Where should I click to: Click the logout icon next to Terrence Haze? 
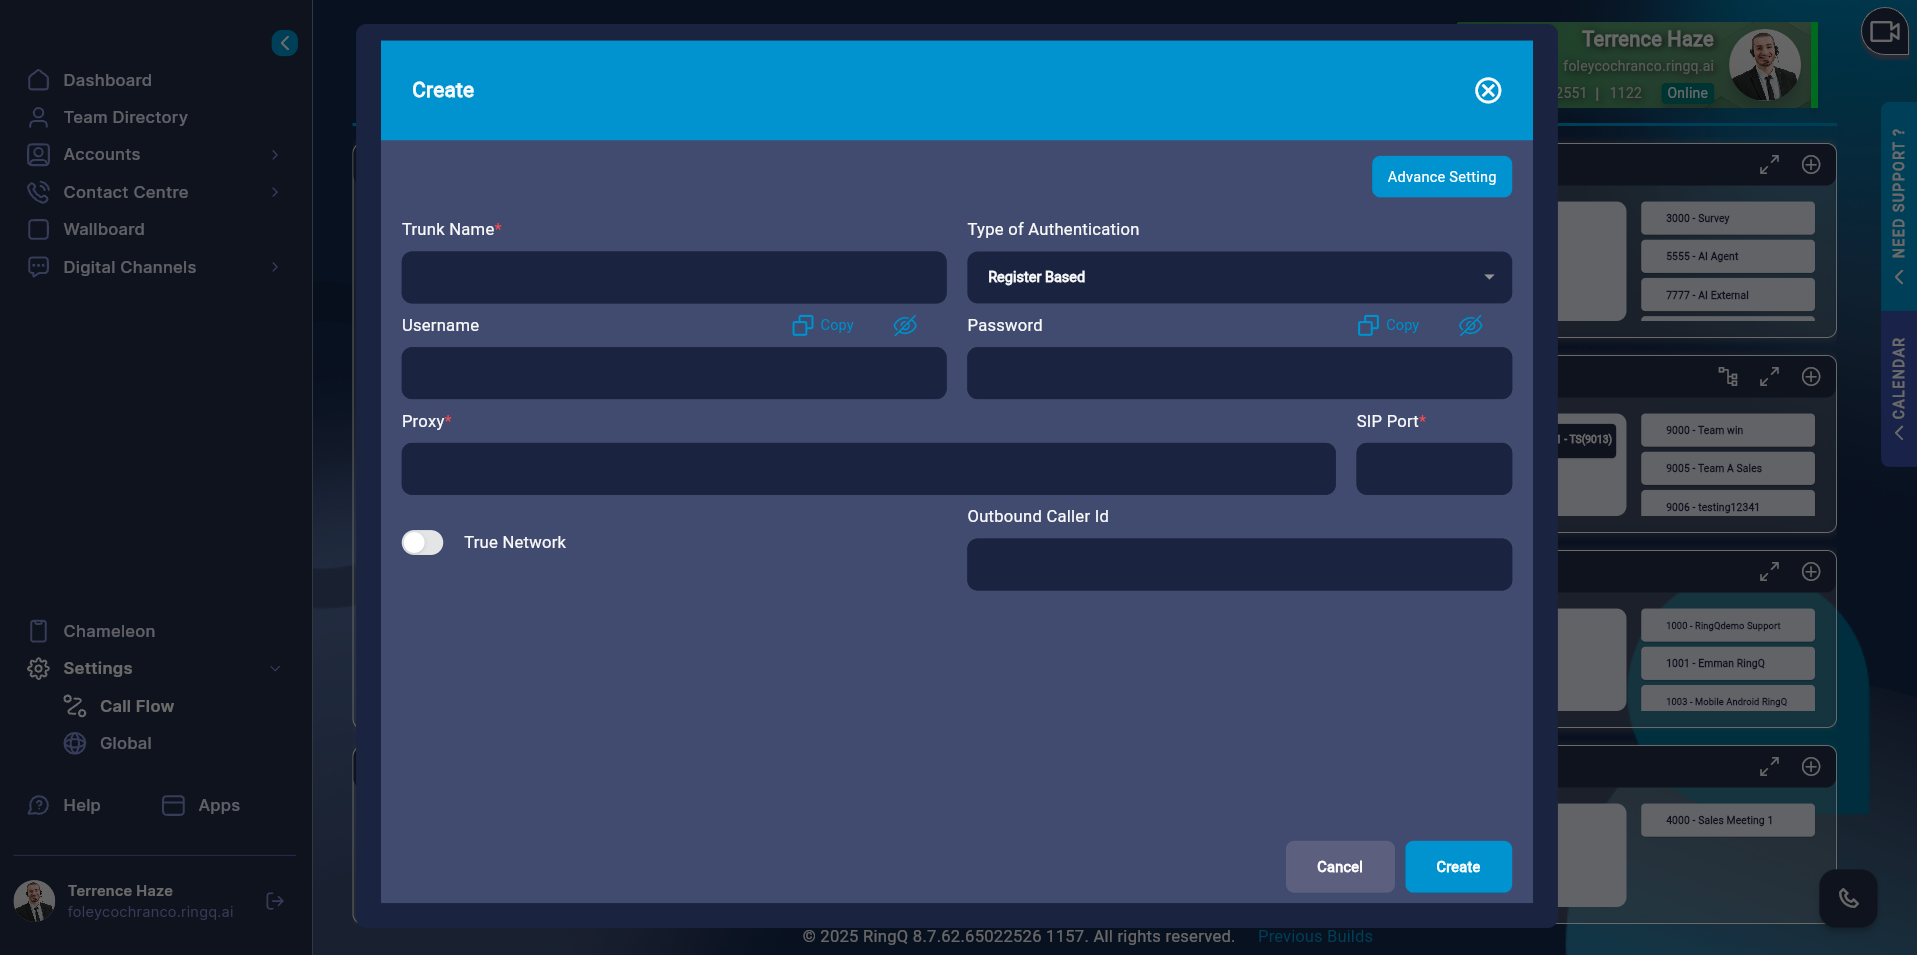tap(274, 901)
